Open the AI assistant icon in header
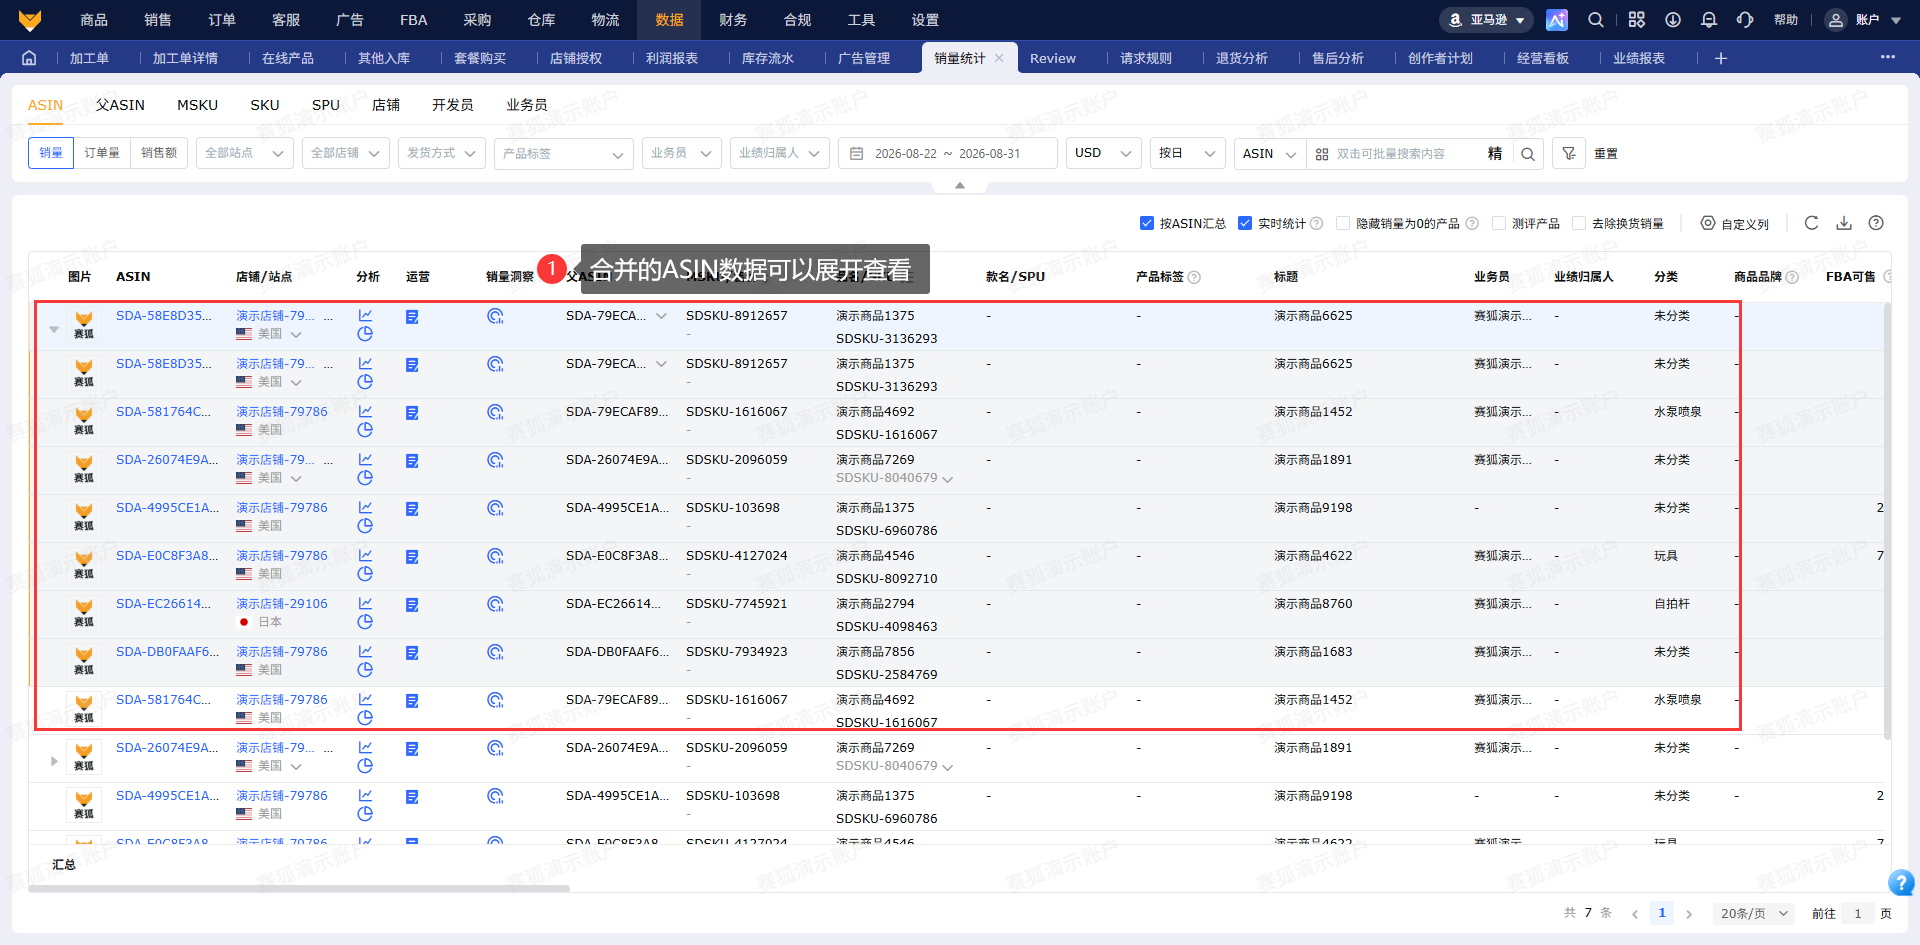Image resolution: width=1920 pixels, height=945 pixels. [x=1557, y=20]
